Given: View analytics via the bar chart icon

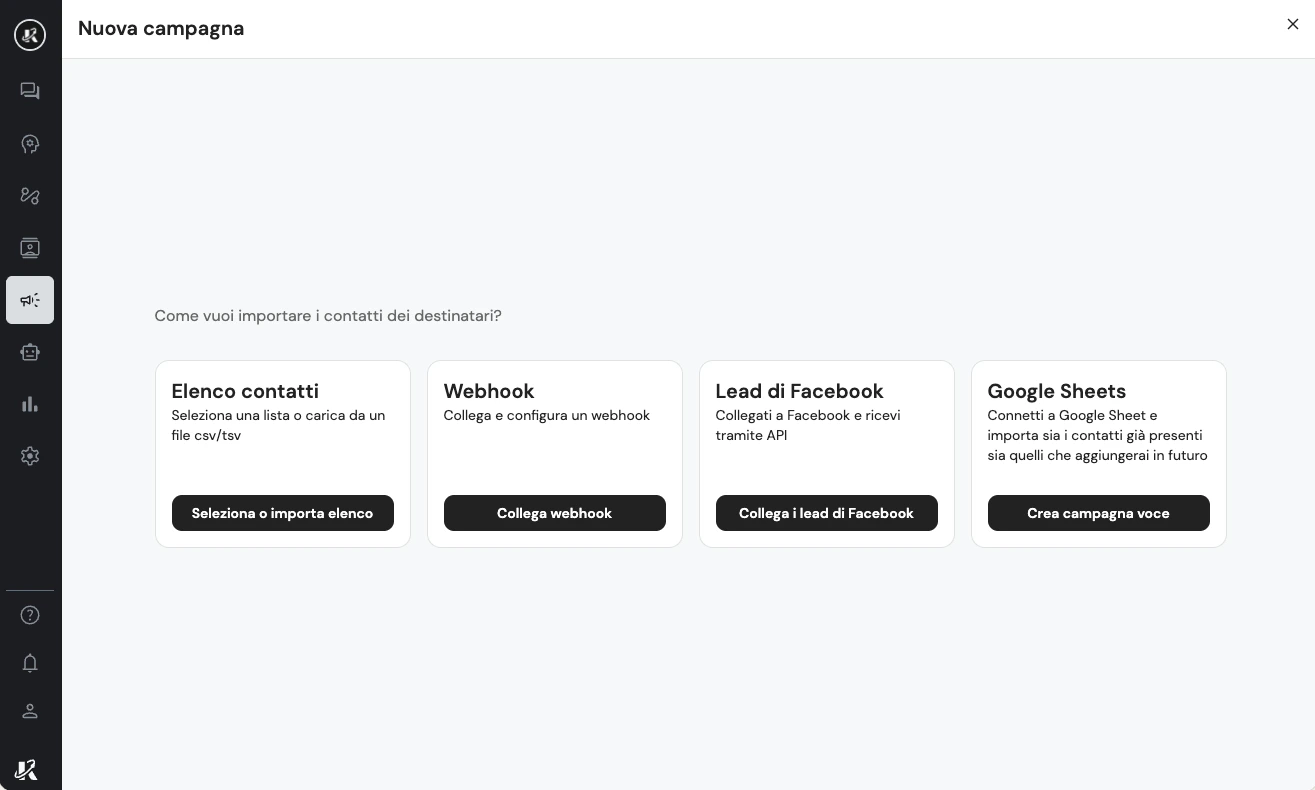Looking at the screenshot, I should click(30, 404).
